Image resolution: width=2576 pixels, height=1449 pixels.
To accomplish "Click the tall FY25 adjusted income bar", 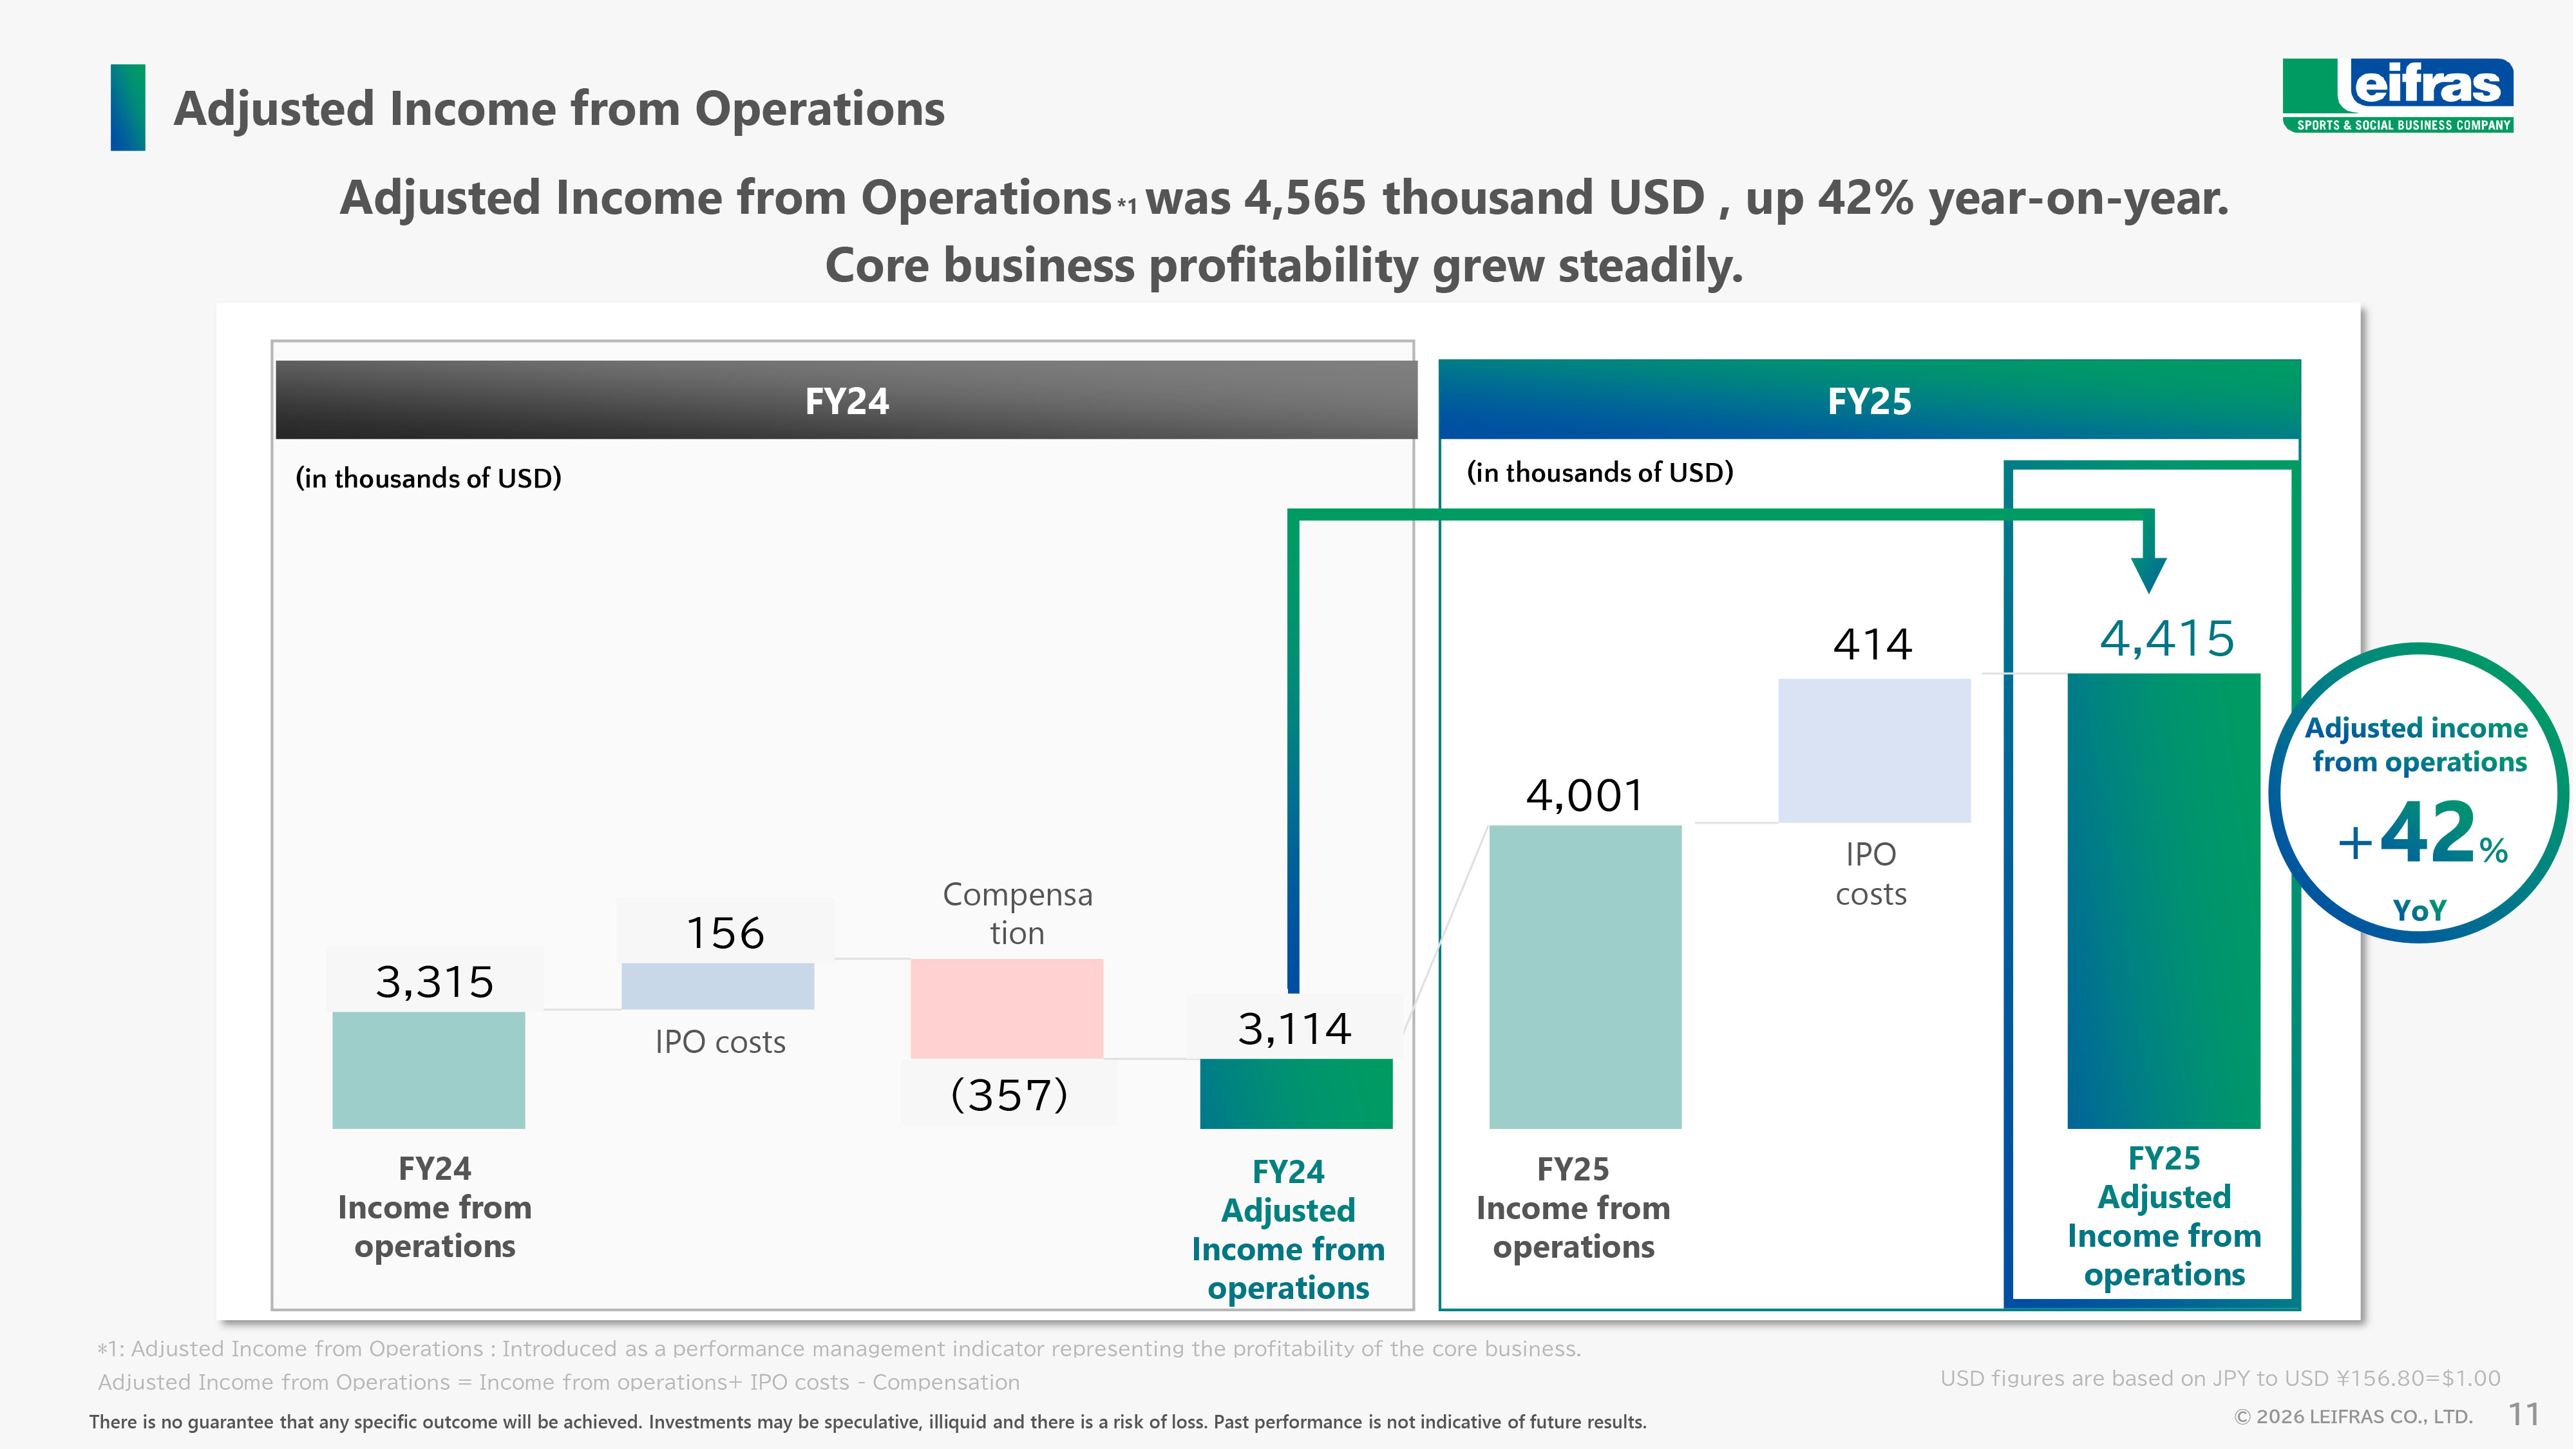I will click(2163, 900).
